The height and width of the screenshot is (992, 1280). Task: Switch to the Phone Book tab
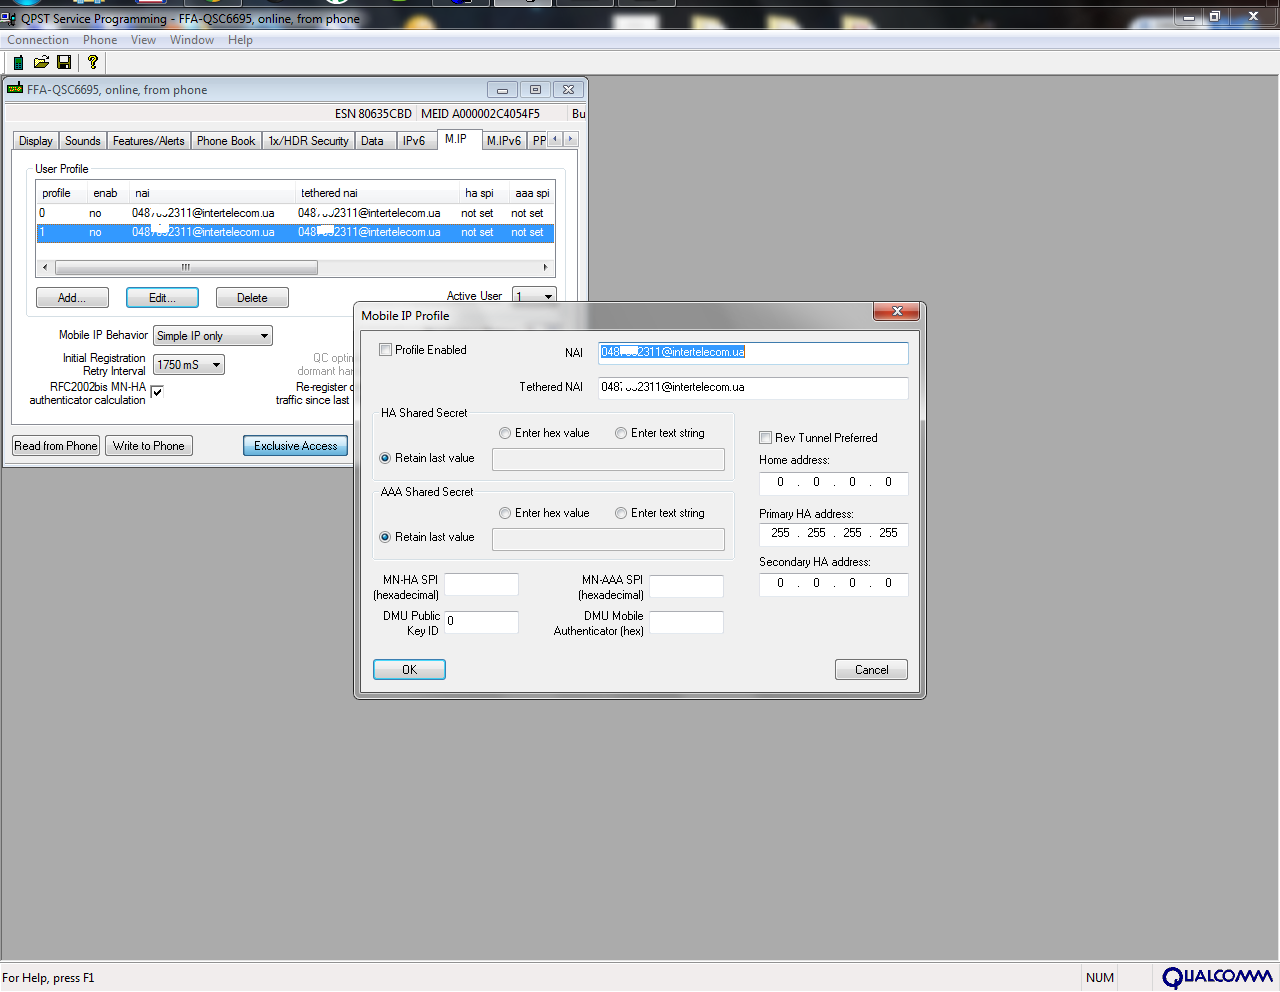point(226,141)
